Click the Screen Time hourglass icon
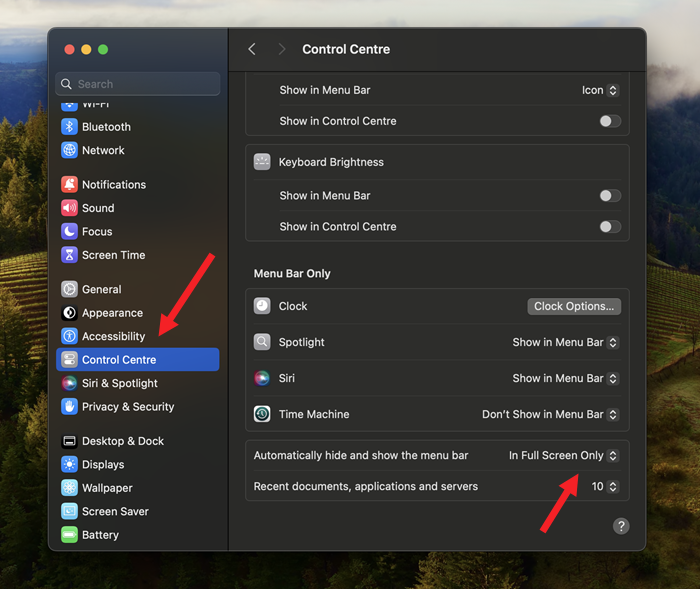The height and width of the screenshot is (589, 700). pyautogui.click(x=69, y=255)
